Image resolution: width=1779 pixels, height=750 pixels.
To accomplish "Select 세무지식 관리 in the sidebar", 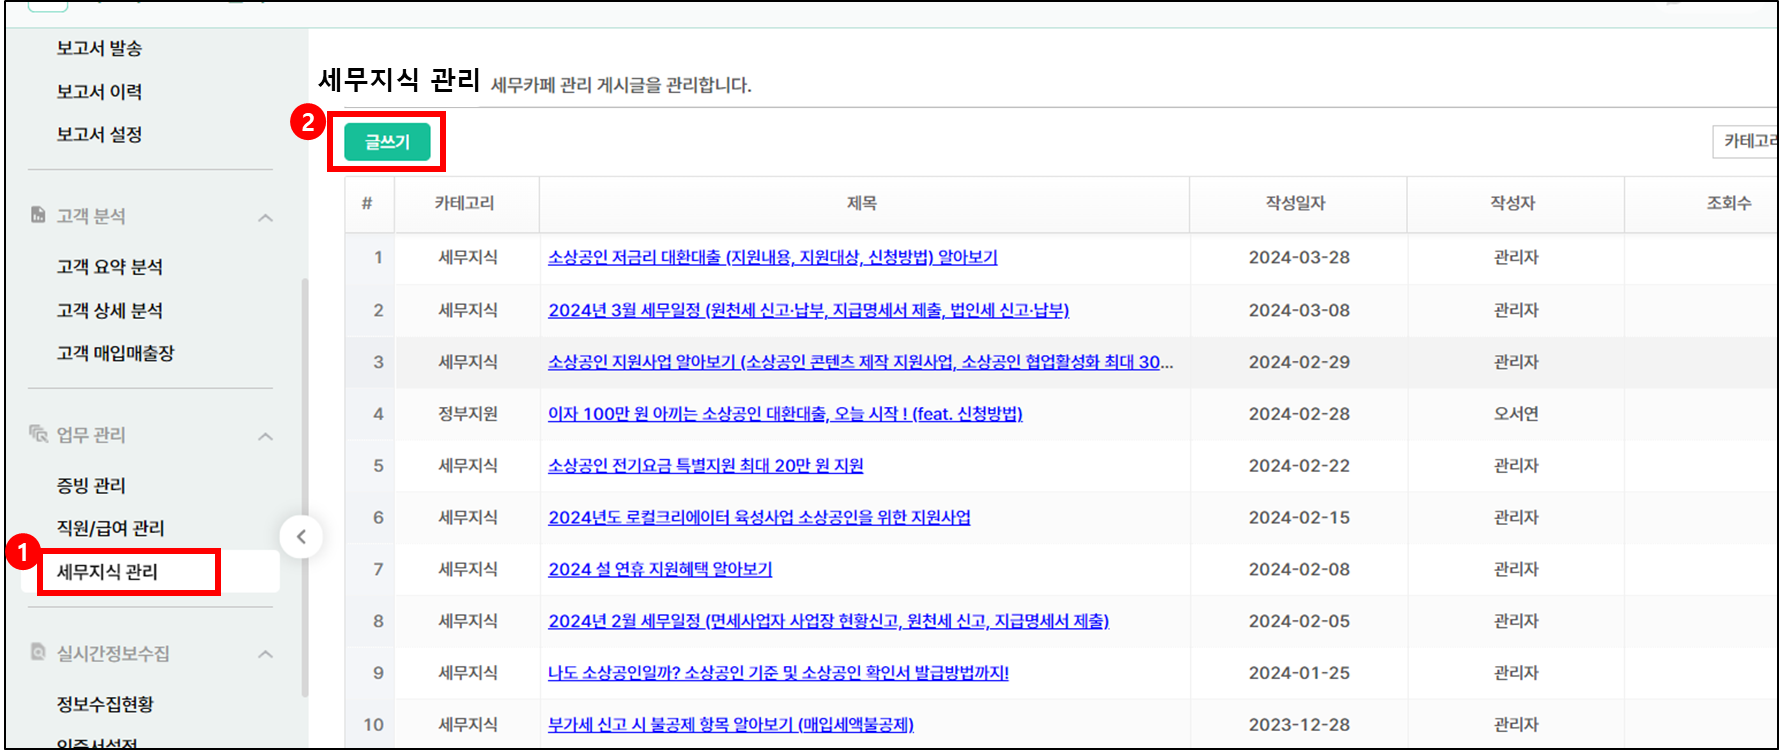I will pyautogui.click(x=107, y=572).
